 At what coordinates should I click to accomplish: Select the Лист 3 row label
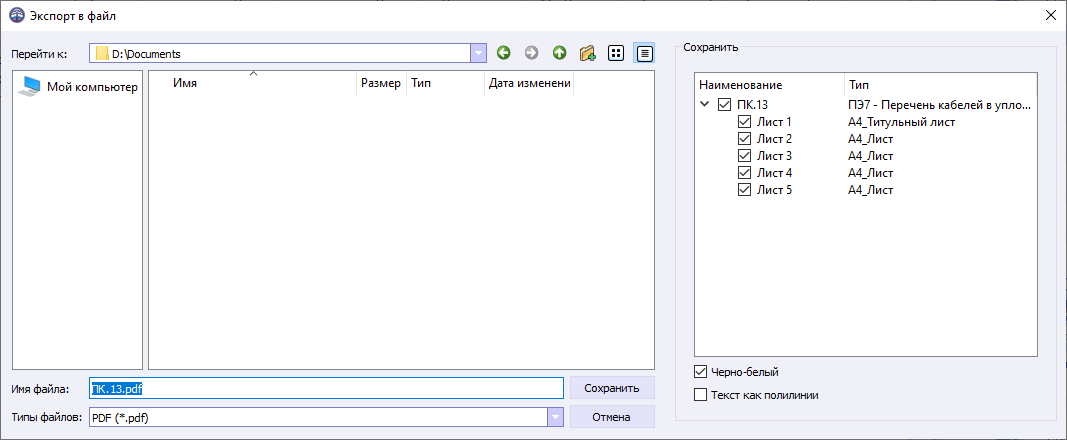774,156
